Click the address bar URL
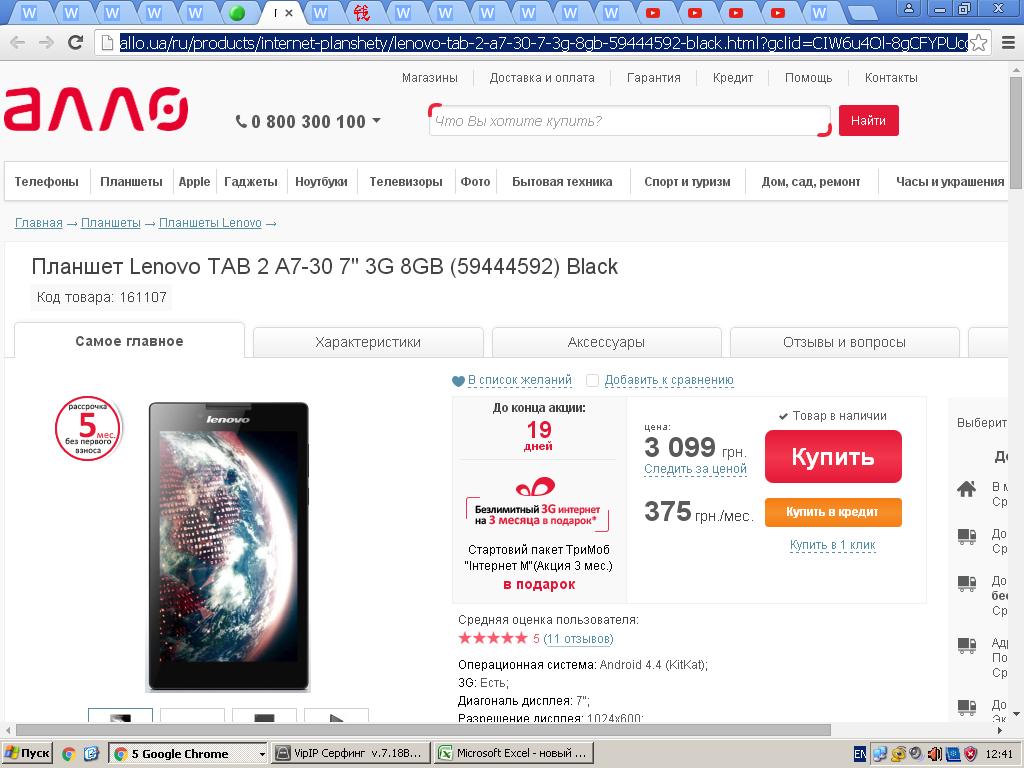 [542, 43]
